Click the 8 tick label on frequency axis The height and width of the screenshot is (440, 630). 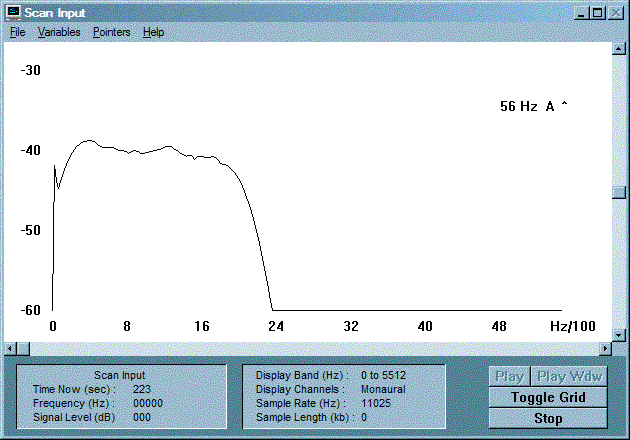click(127, 326)
